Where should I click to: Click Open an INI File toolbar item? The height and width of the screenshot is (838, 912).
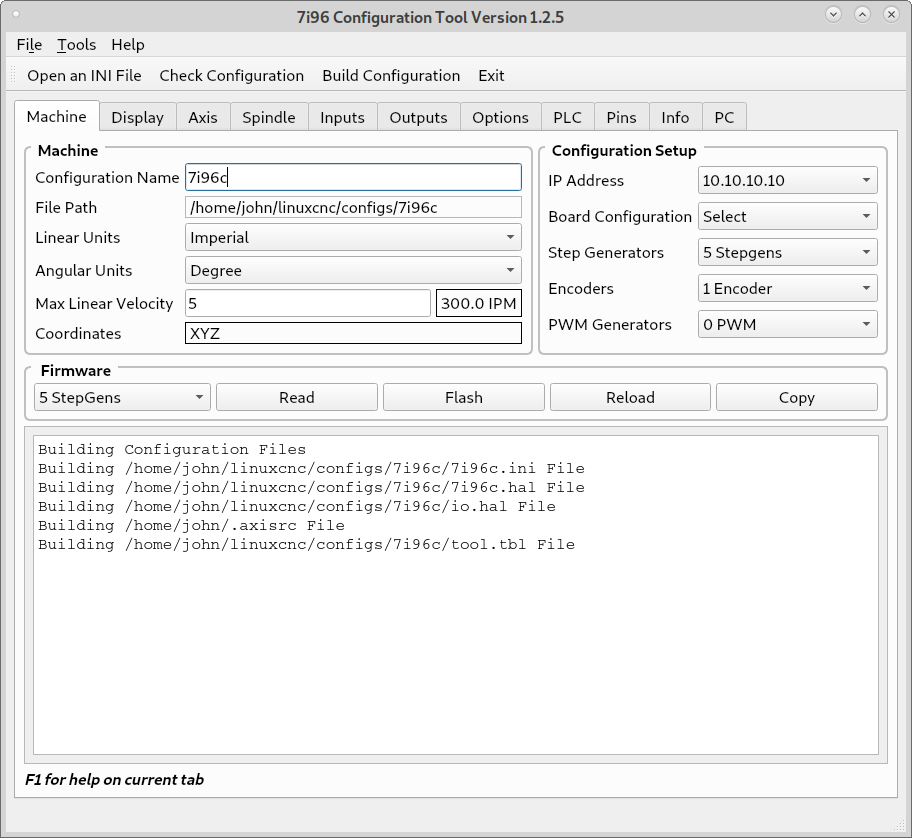pos(84,76)
